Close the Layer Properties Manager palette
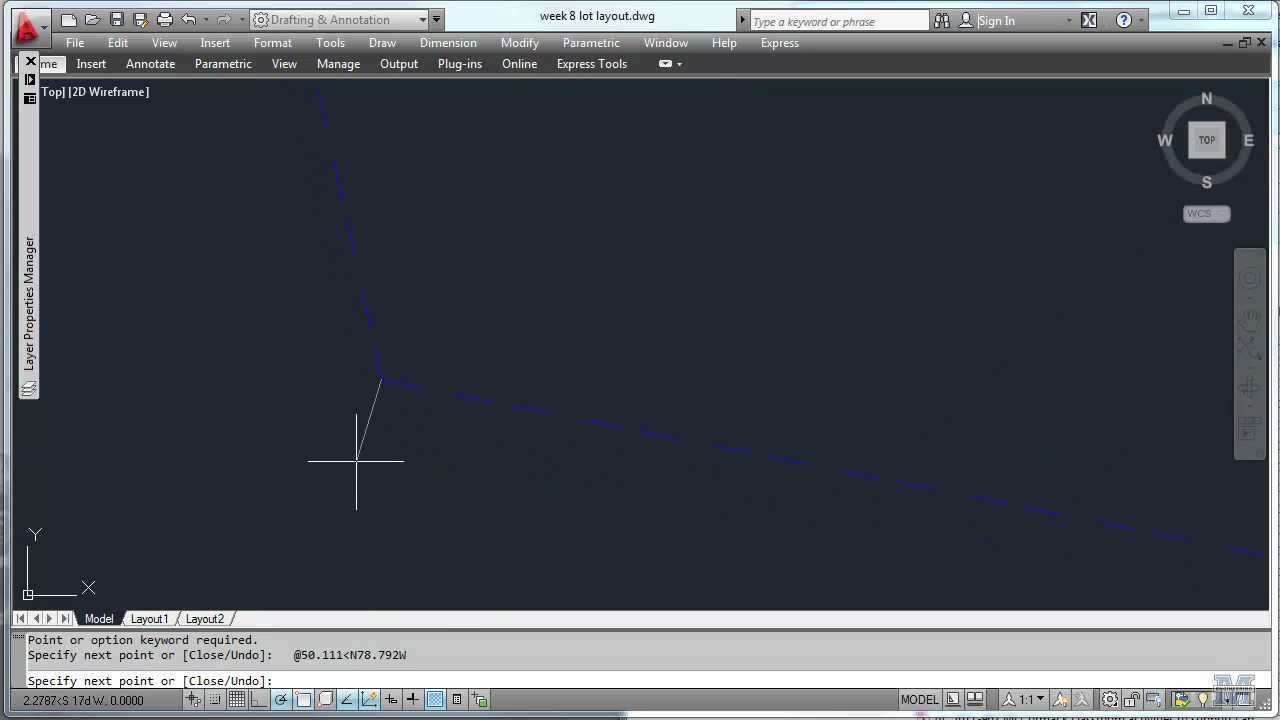 (30, 61)
